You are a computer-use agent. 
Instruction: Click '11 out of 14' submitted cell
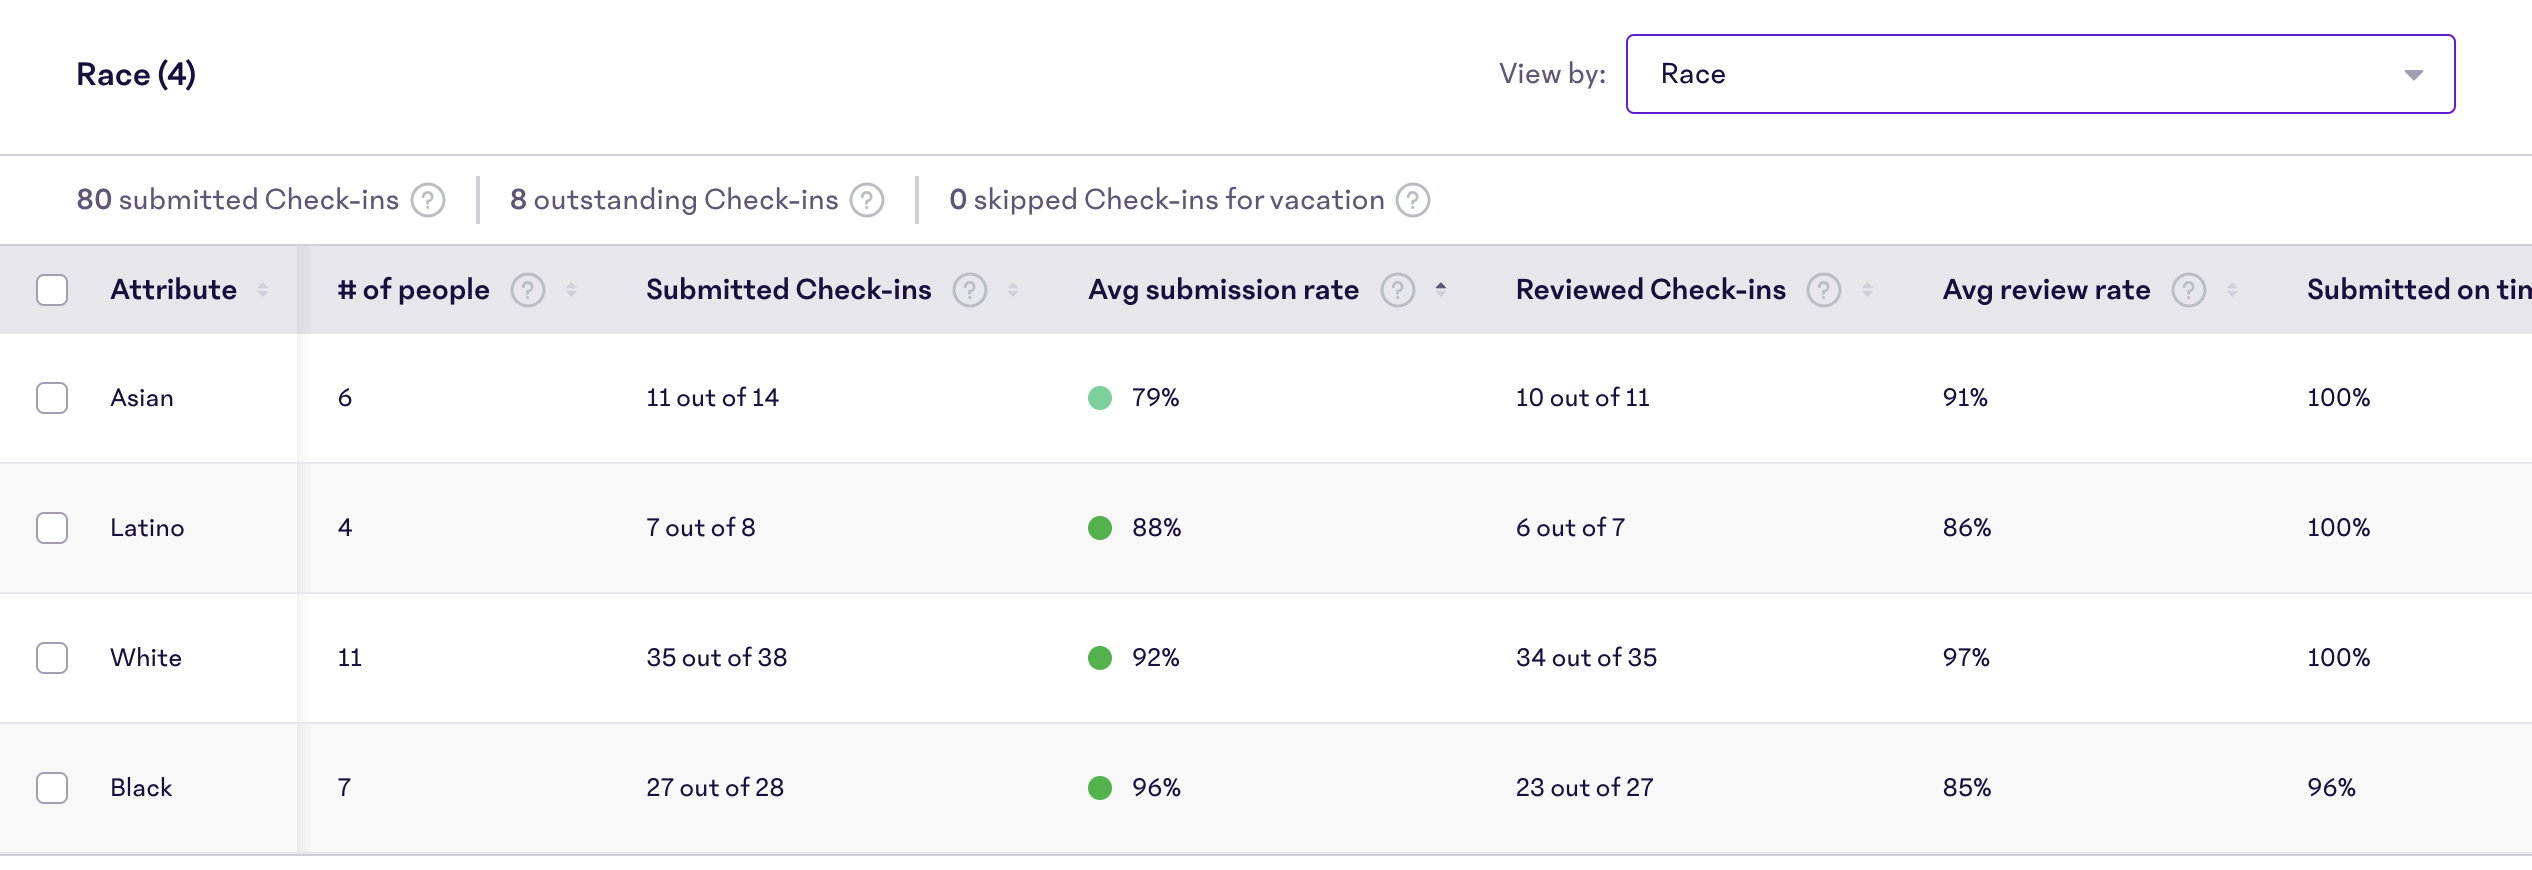coord(712,398)
